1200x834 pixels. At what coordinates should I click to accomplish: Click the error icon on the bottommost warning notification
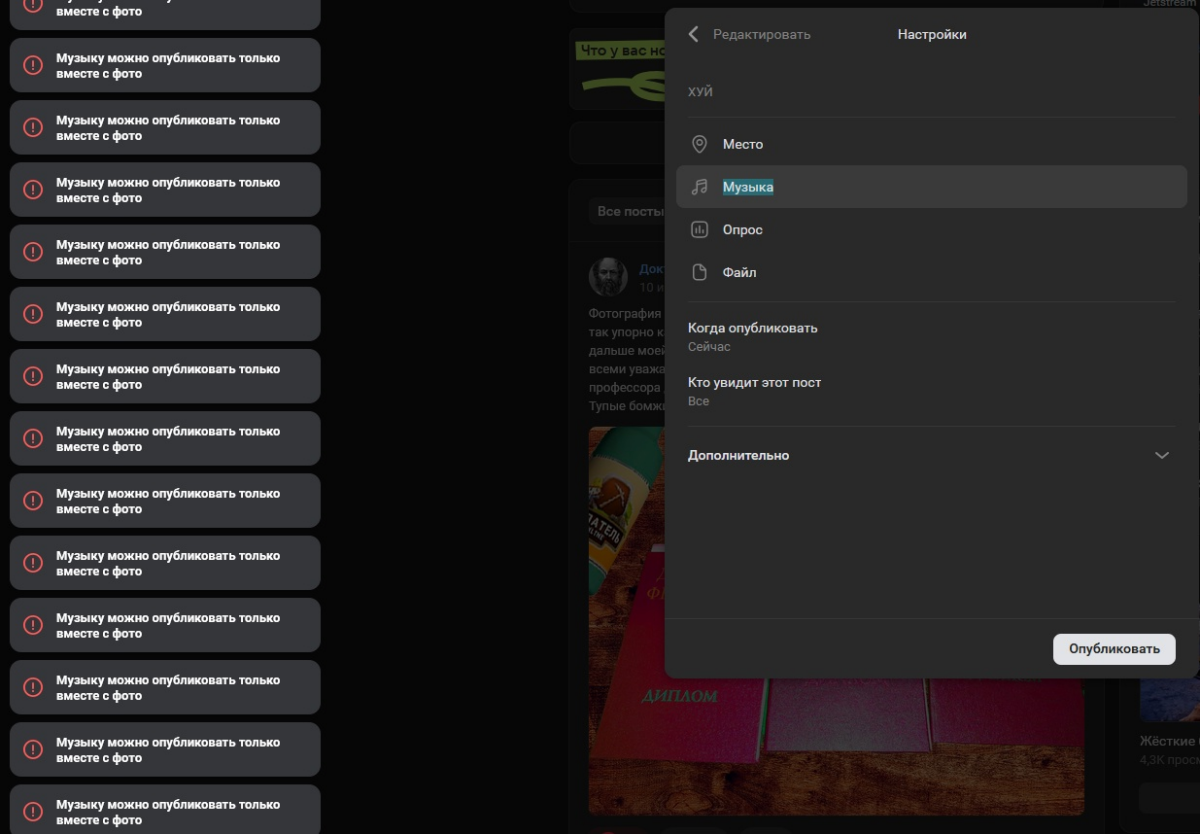tap(33, 811)
